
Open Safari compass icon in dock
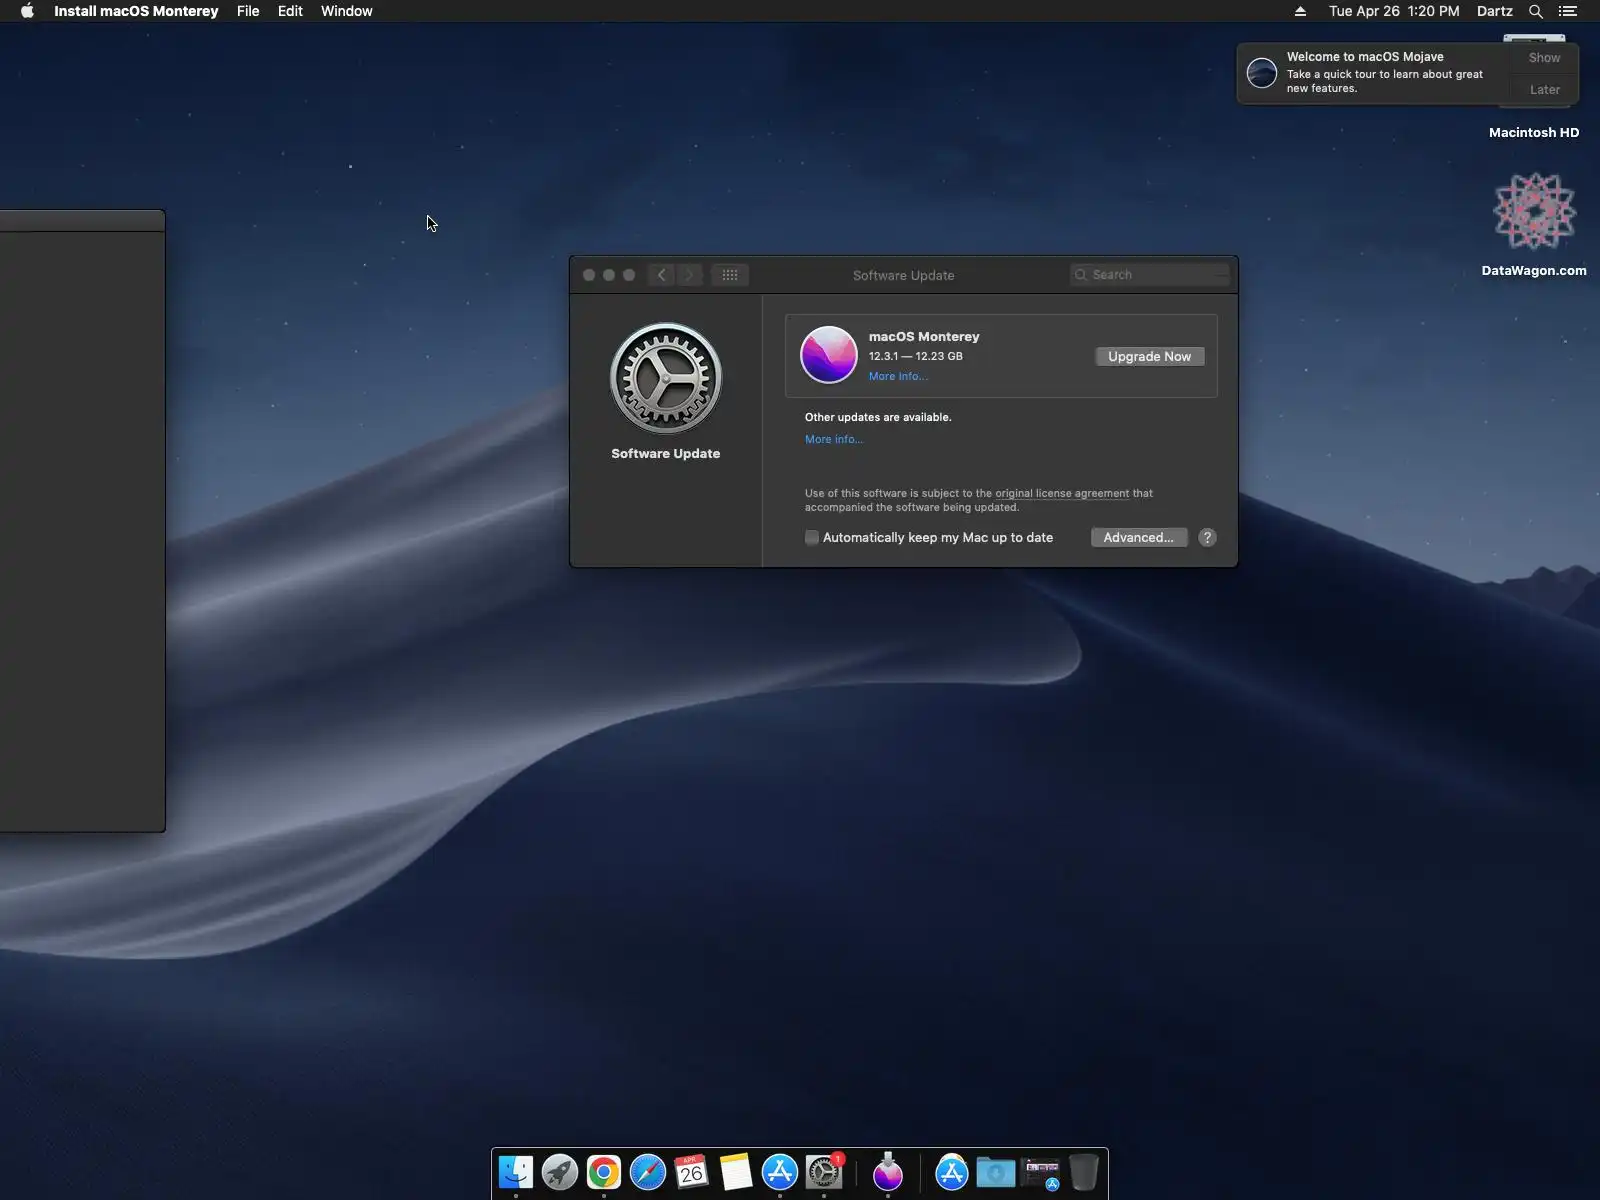click(x=648, y=1172)
